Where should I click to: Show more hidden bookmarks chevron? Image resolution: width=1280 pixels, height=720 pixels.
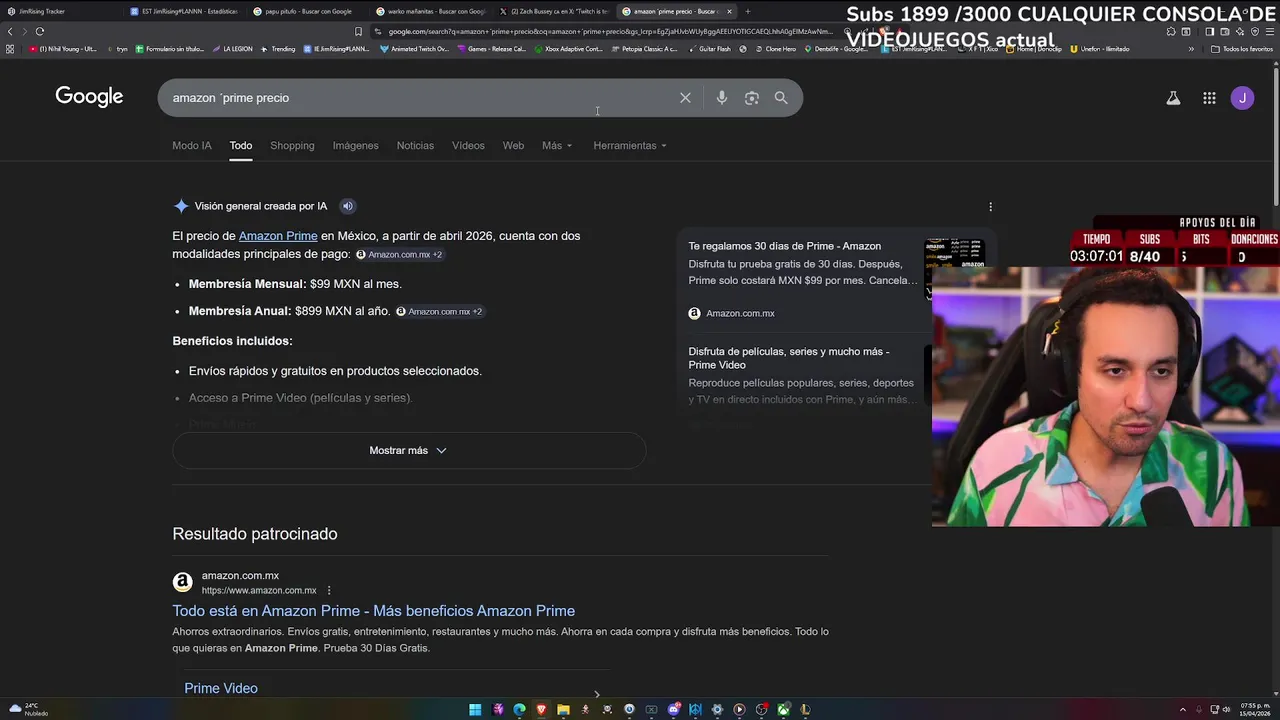point(1190,49)
